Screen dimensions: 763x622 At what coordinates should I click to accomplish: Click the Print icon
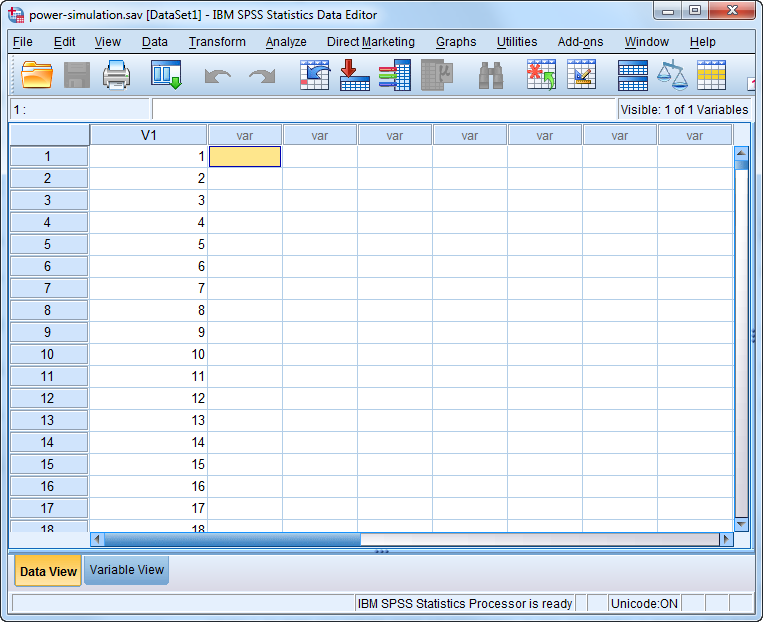(116, 75)
